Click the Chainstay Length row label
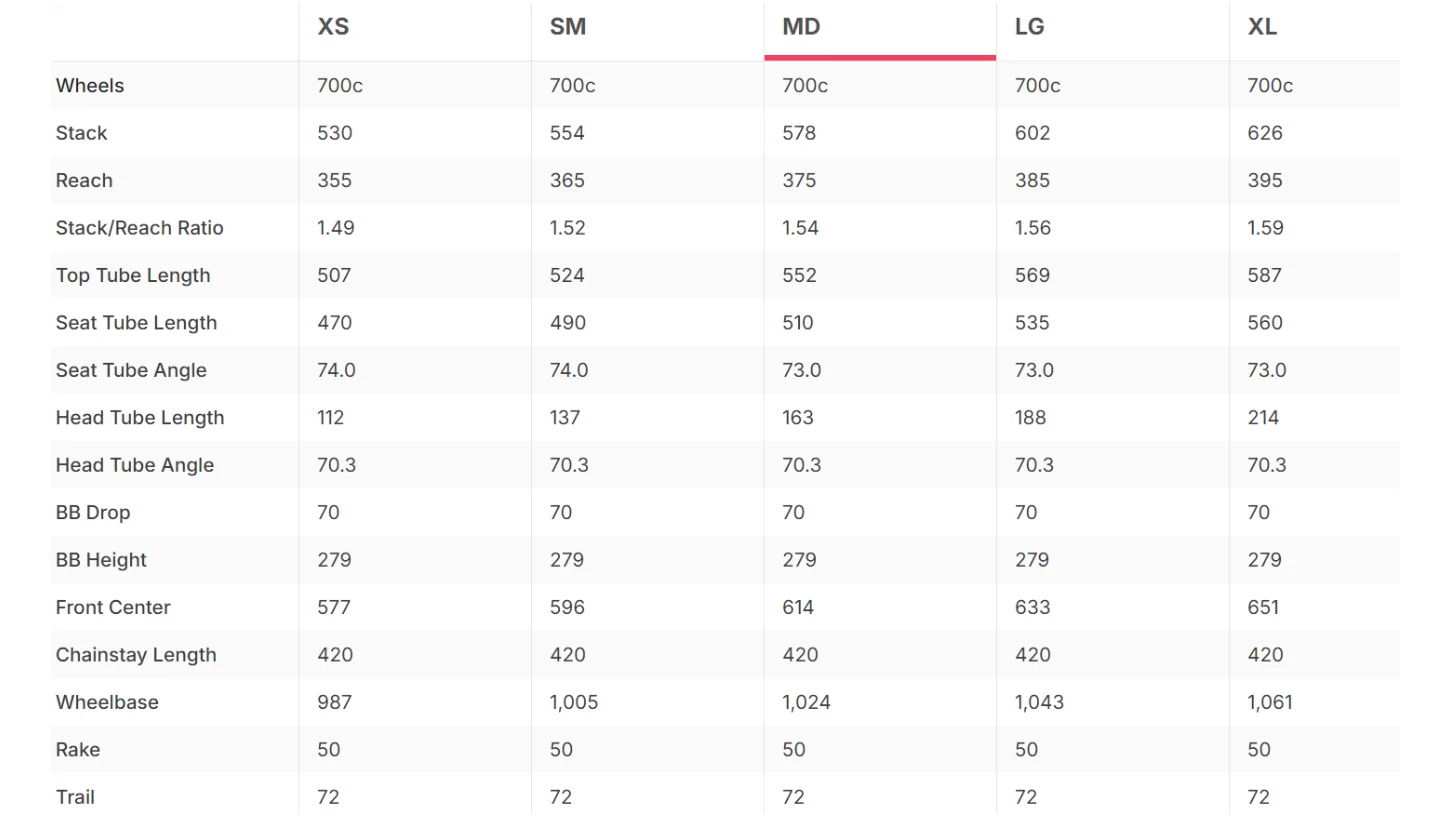Image resolution: width=1450 pixels, height=816 pixels. coord(136,655)
